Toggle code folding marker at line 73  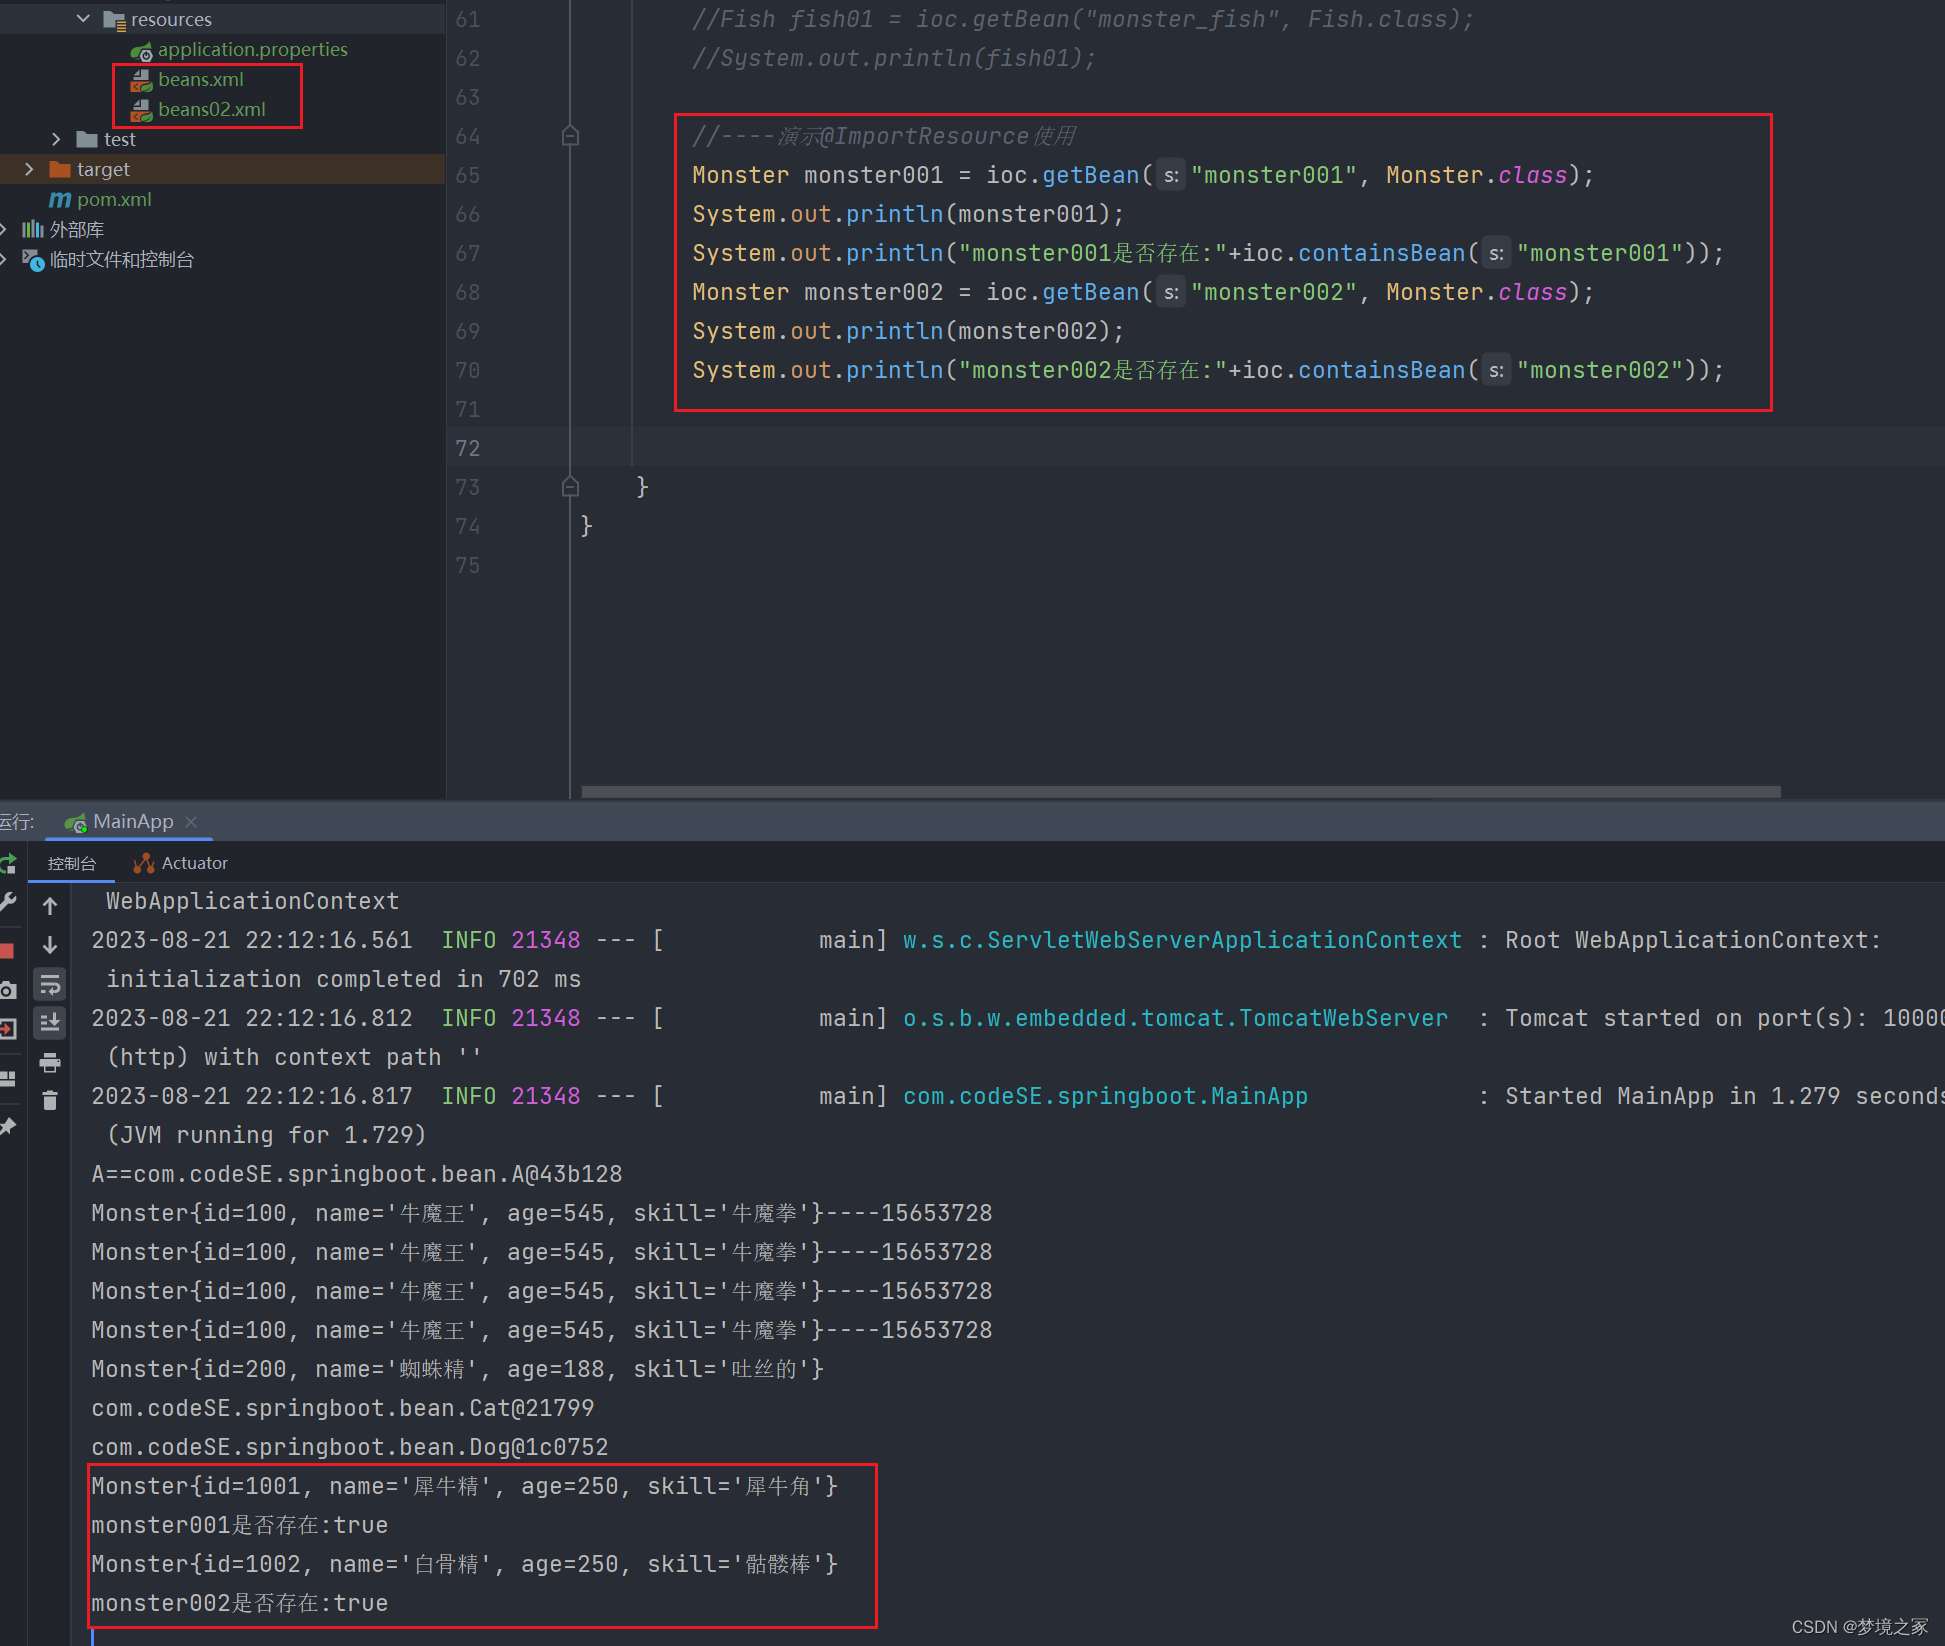(x=570, y=487)
